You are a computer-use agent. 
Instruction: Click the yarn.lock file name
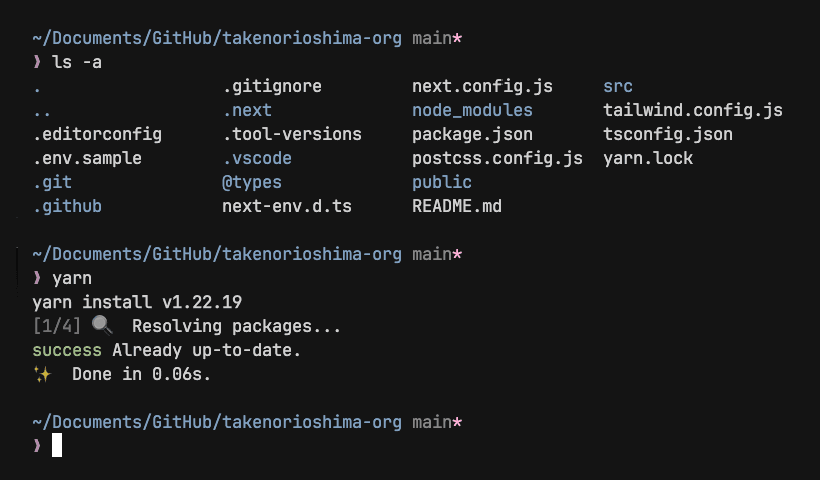(x=648, y=158)
